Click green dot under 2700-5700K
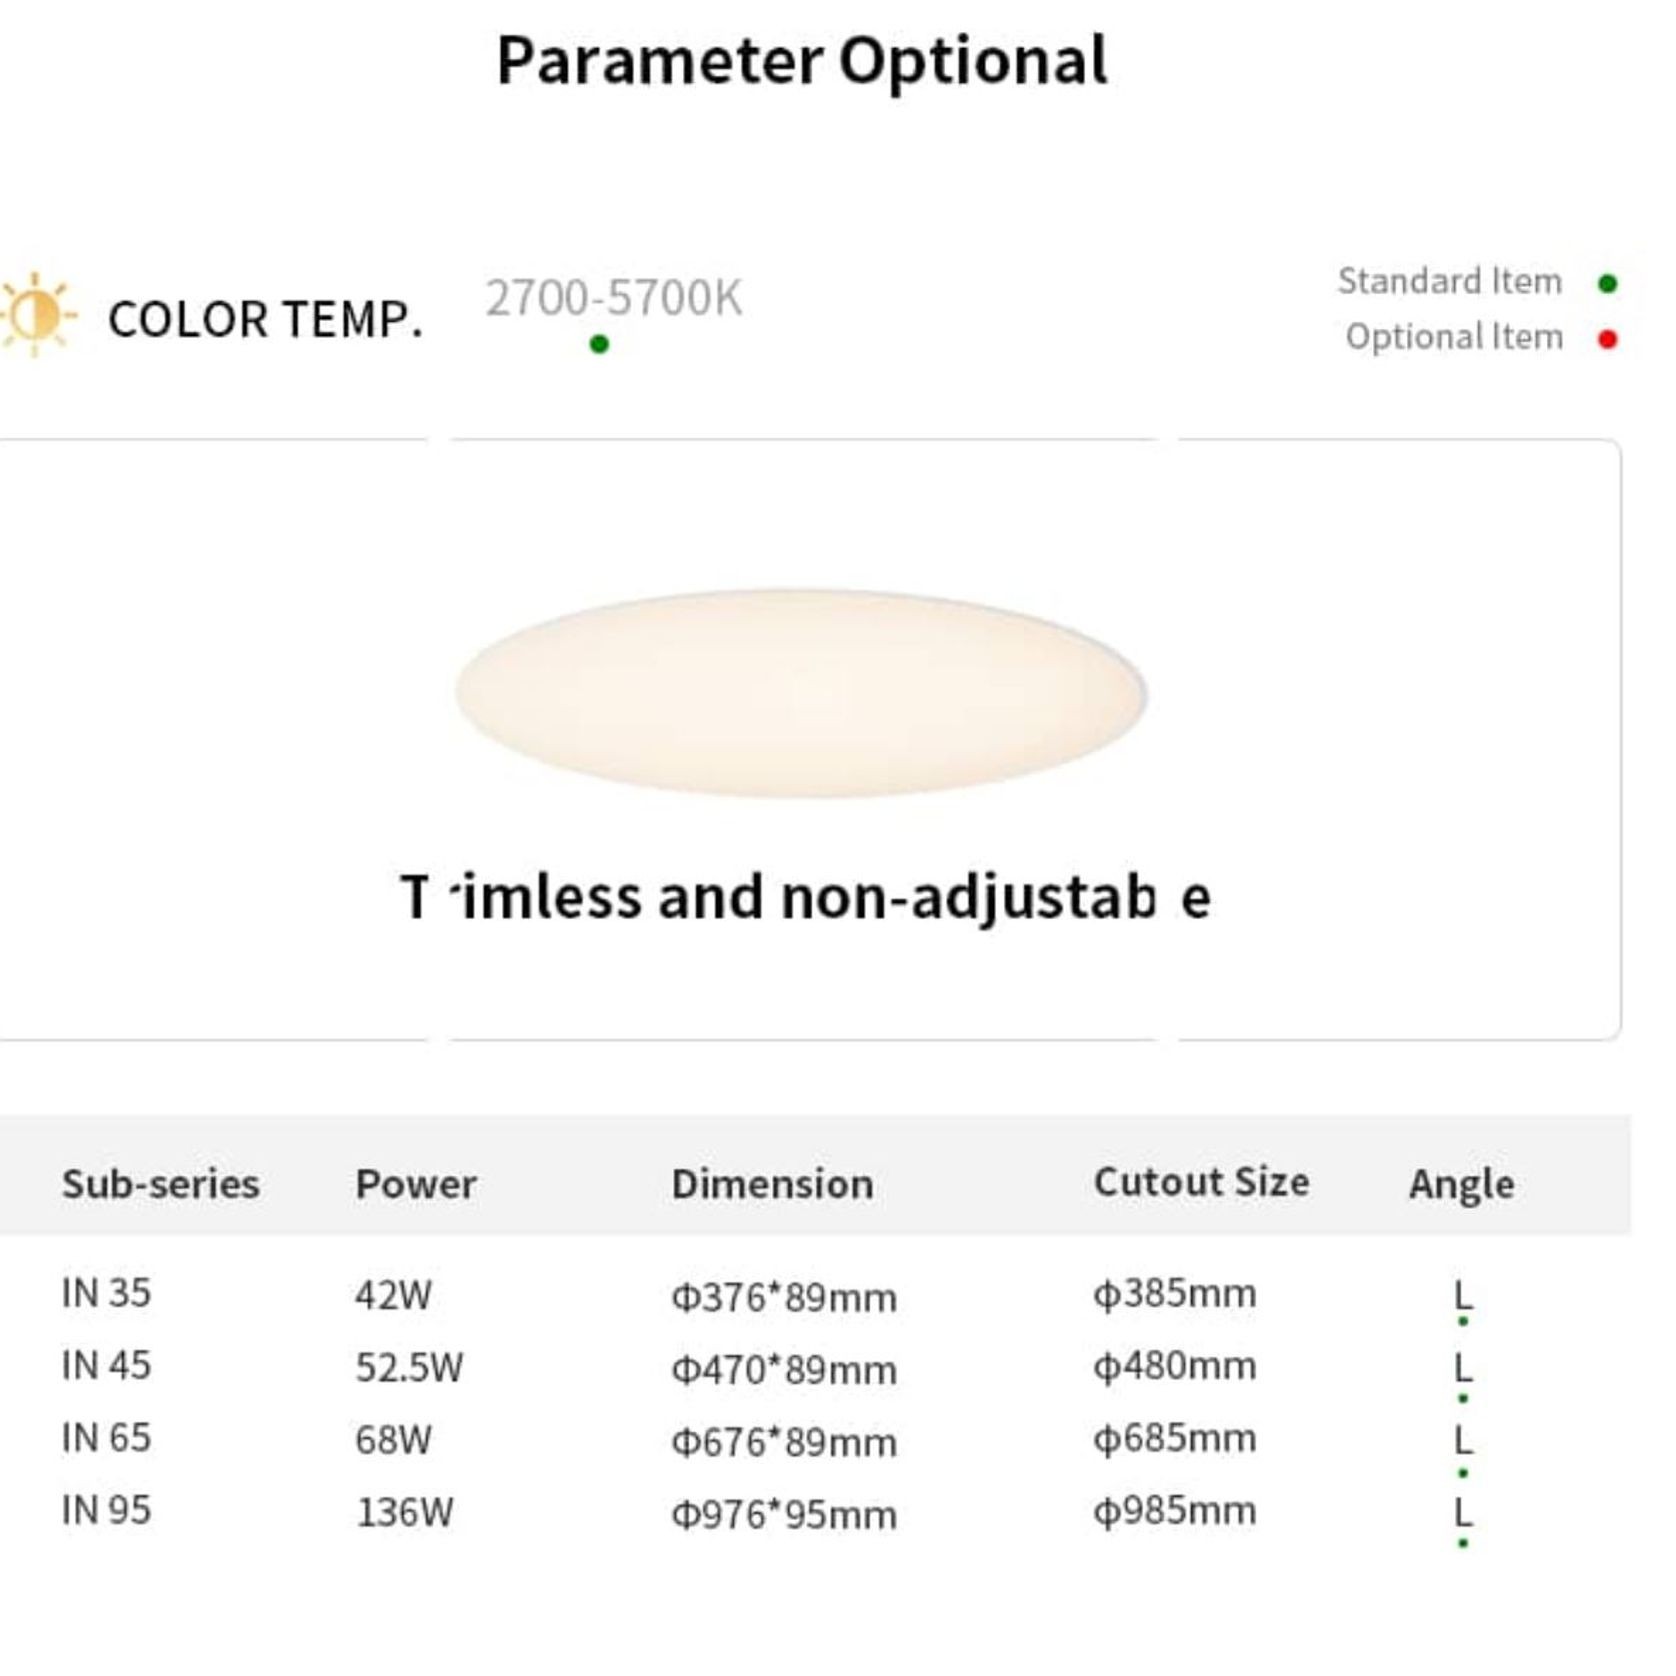This screenshot has height=1676, width=1676. (599, 344)
